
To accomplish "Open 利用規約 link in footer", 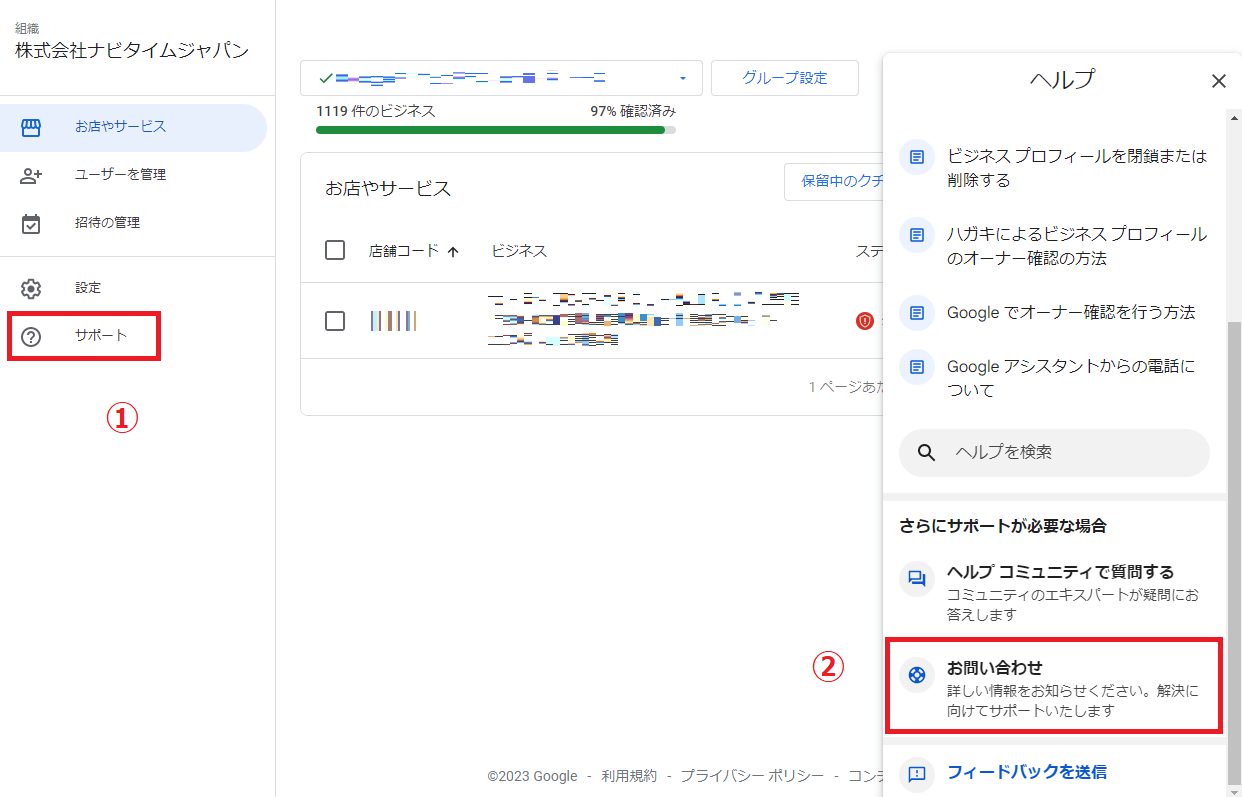I will click(629, 776).
